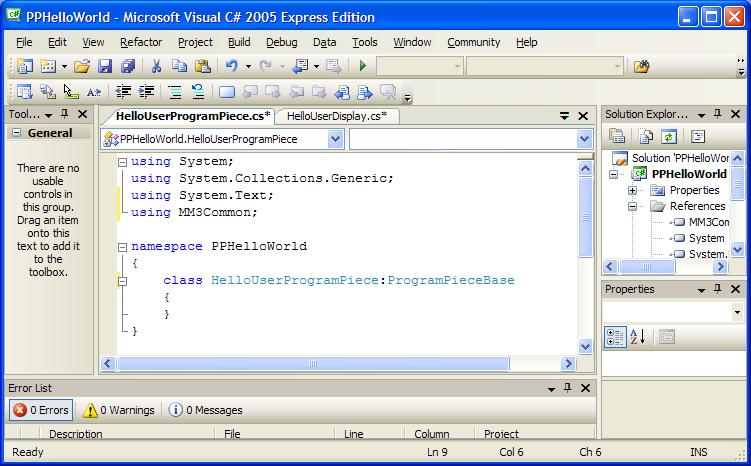The height and width of the screenshot is (466, 751).
Task: Toggle auto-hide pin on Properties panel
Action: [x=717, y=289]
